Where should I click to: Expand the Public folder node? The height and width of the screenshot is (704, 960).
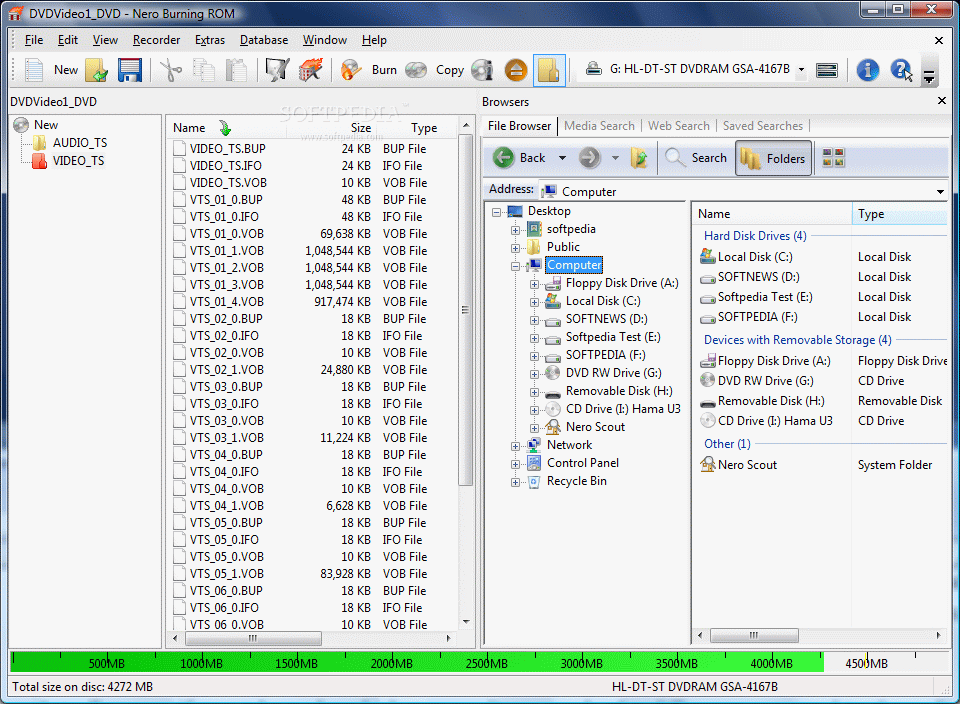coord(516,249)
